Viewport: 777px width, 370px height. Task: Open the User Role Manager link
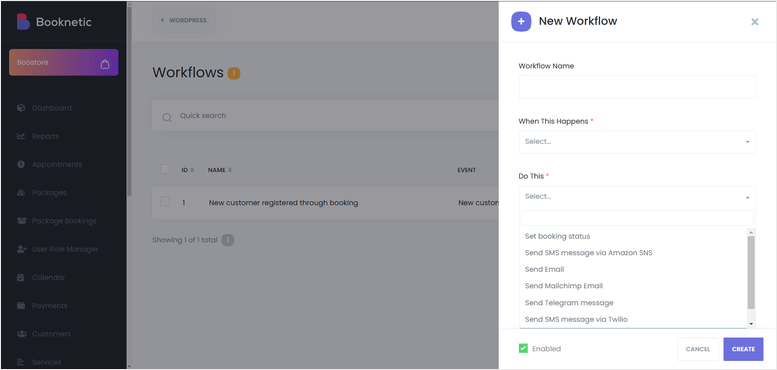[65, 249]
